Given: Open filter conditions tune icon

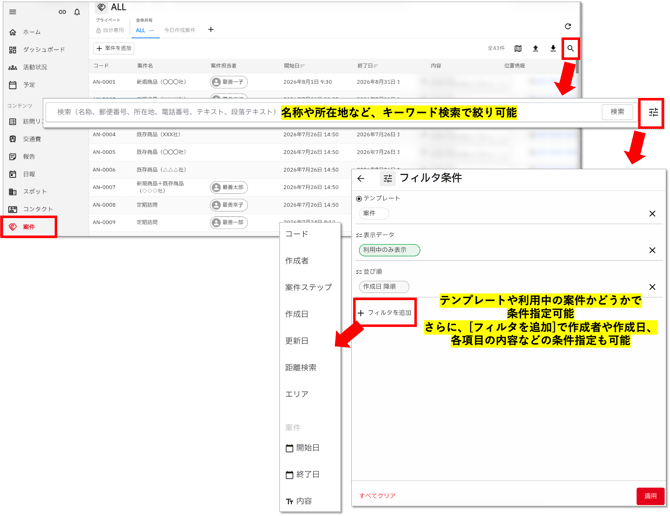Looking at the screenshot, I should (x=653, y=113).
